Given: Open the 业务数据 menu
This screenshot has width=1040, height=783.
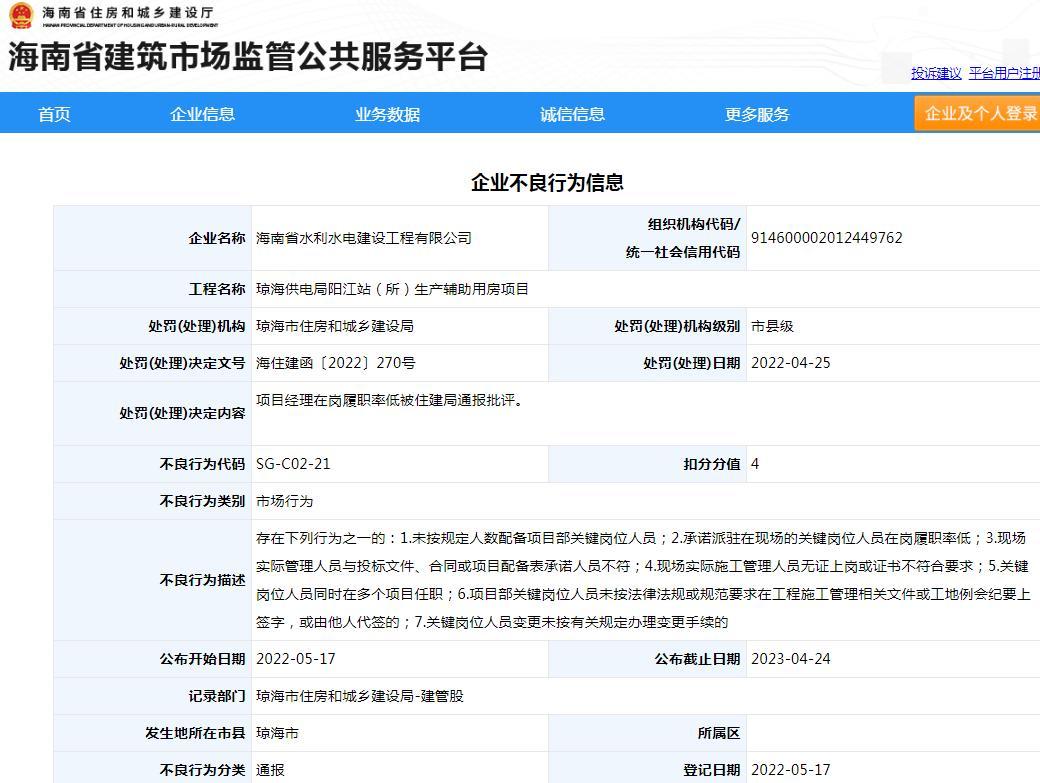Looking at the screenshot, I should tap(387, 114).
